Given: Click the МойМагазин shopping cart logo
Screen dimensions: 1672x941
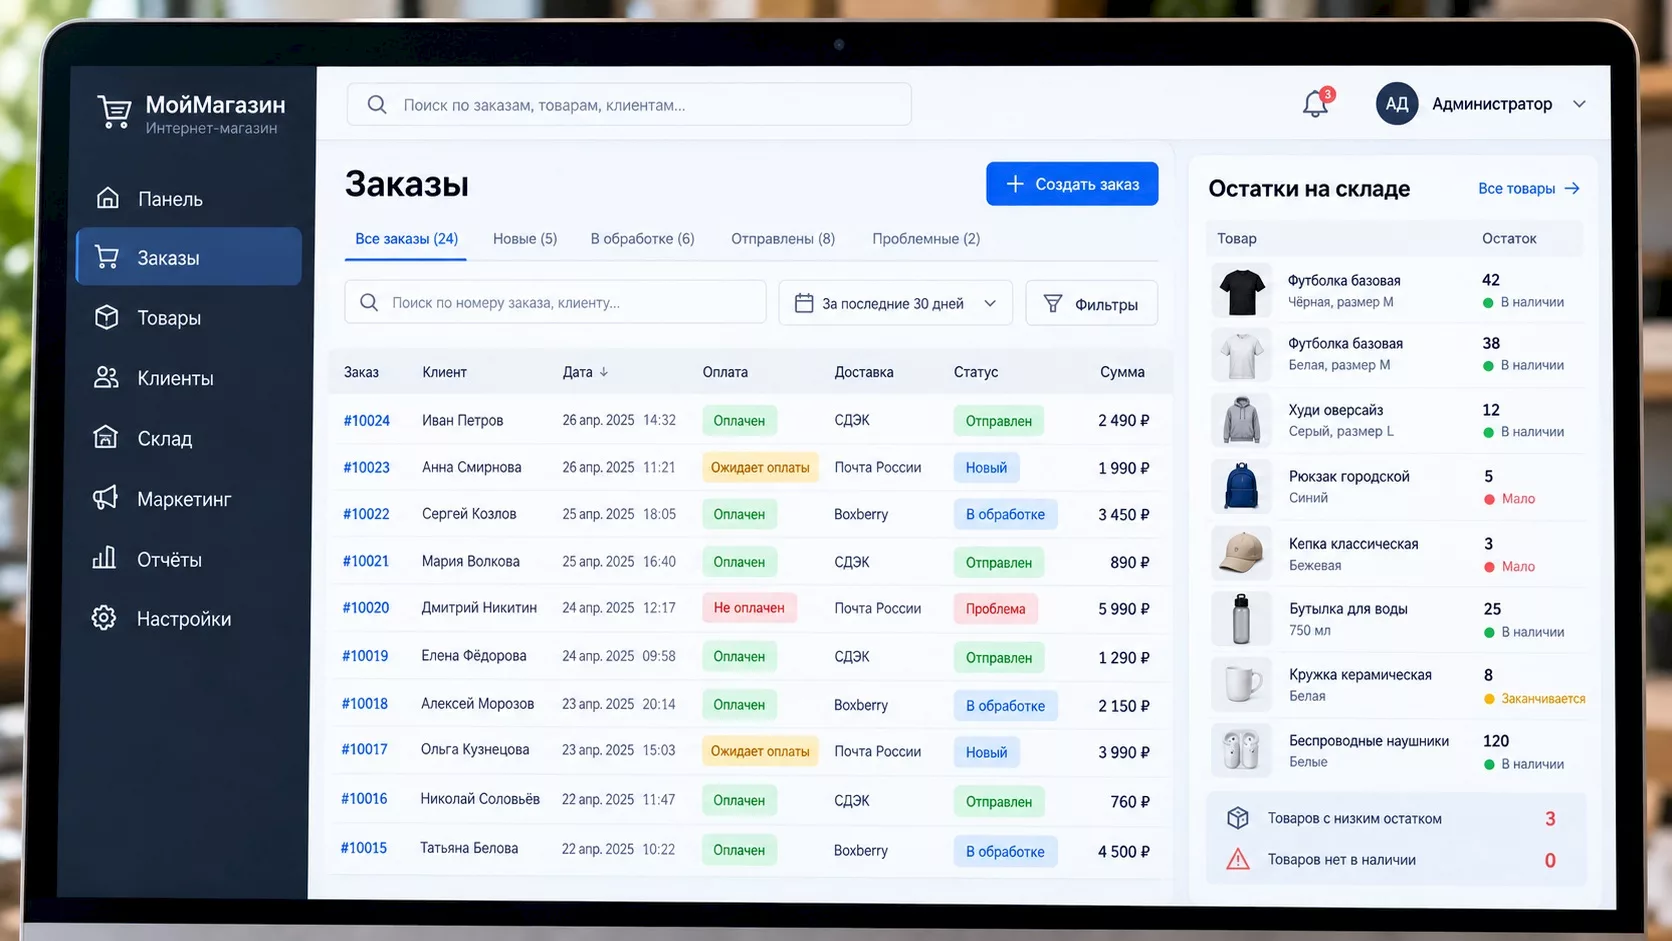Looking at the screenshot, I should point(114,113).
